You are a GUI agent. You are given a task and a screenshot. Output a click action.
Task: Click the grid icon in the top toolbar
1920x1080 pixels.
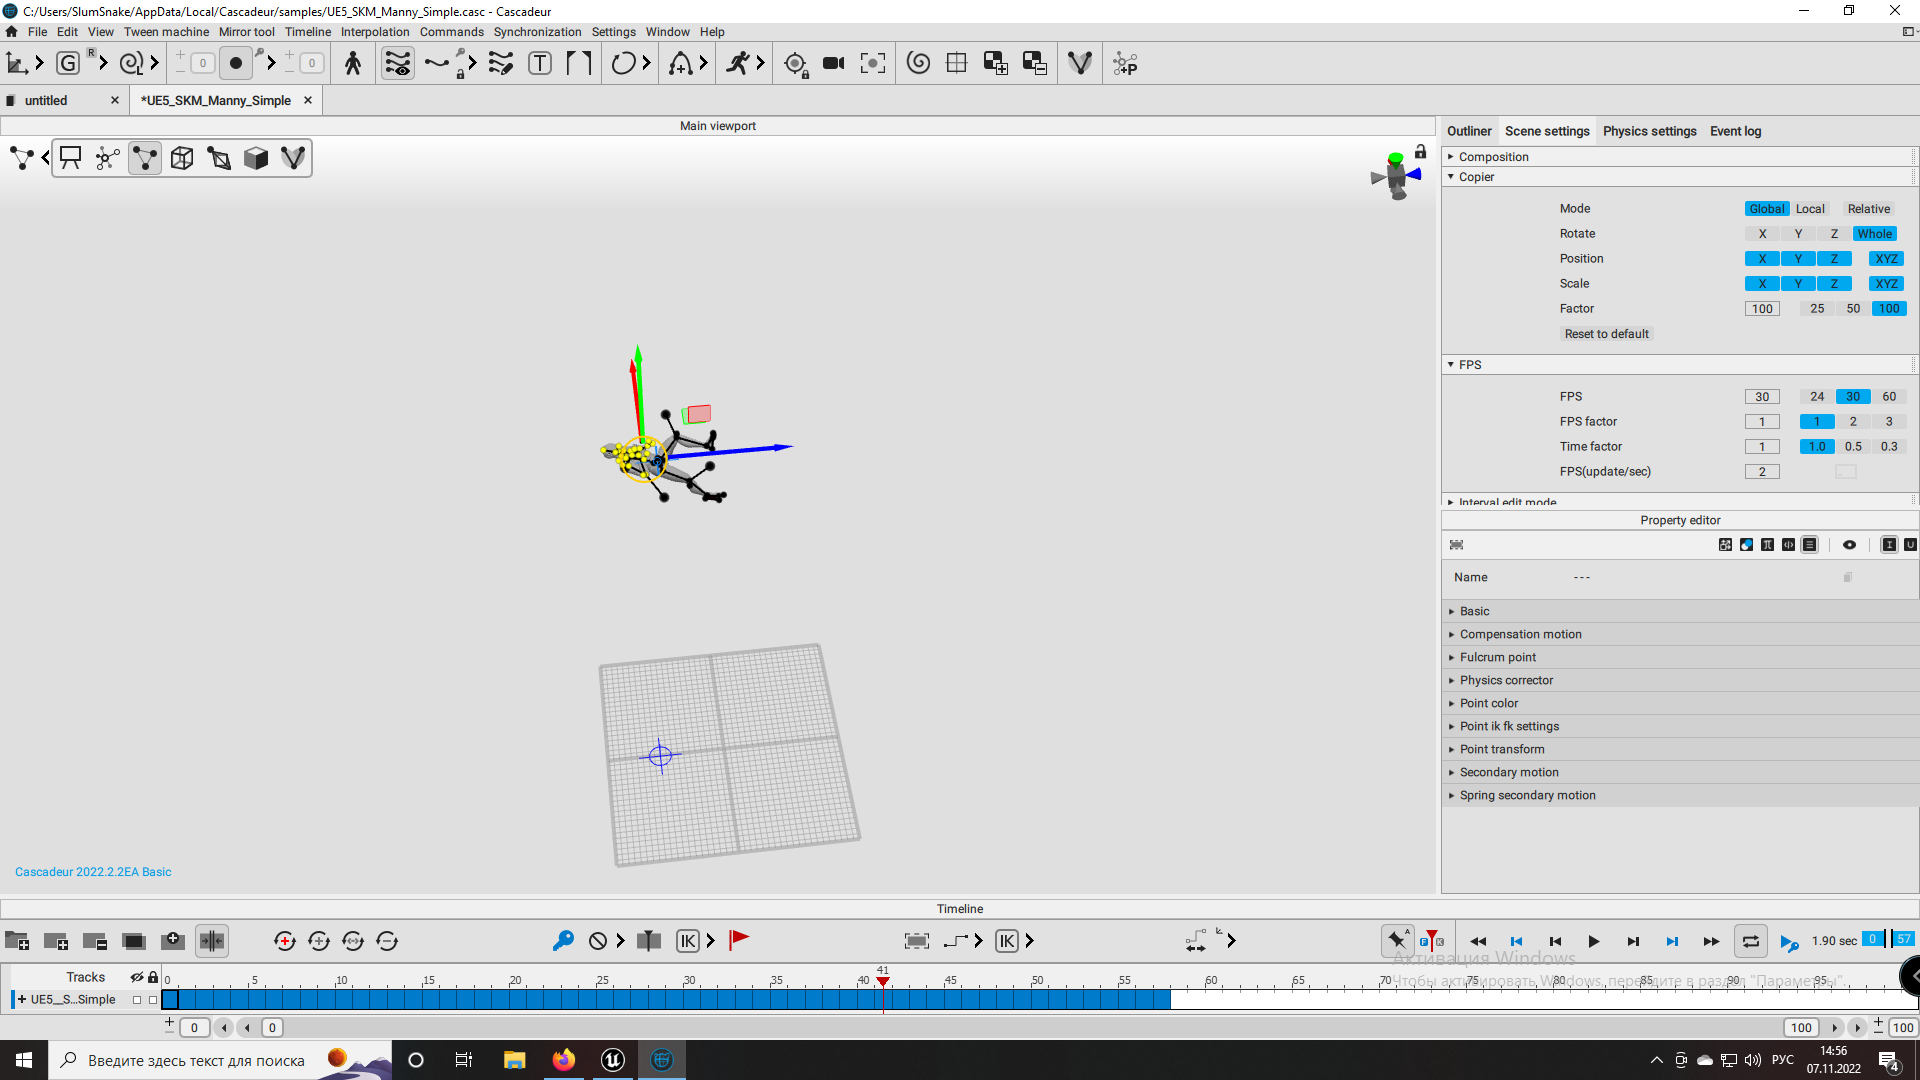click(x=956, y=64)
